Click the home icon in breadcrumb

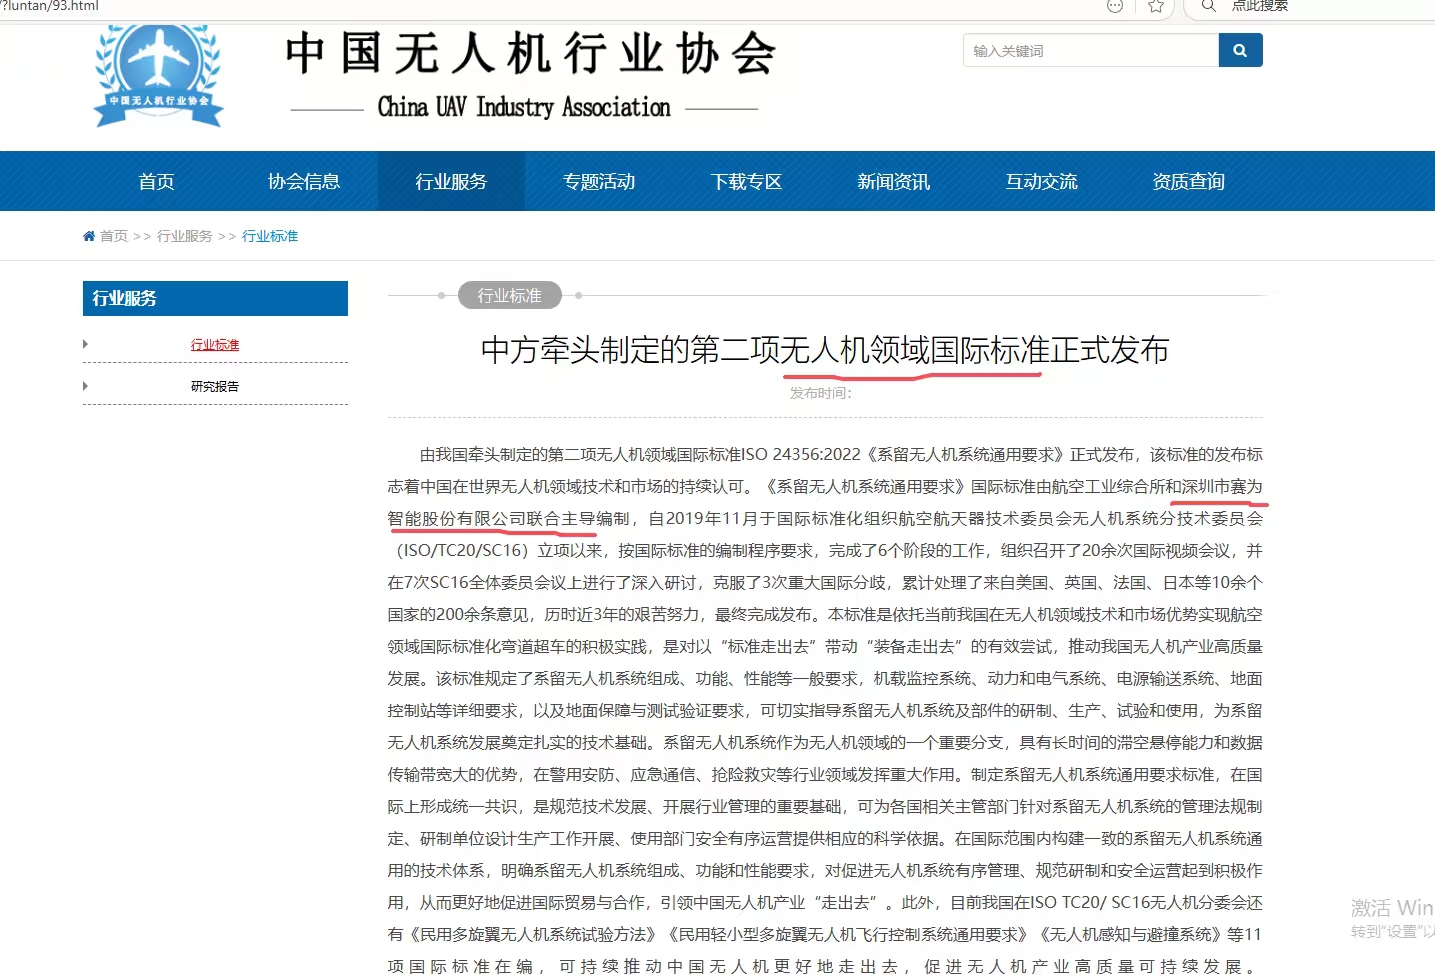click(89, 236)
